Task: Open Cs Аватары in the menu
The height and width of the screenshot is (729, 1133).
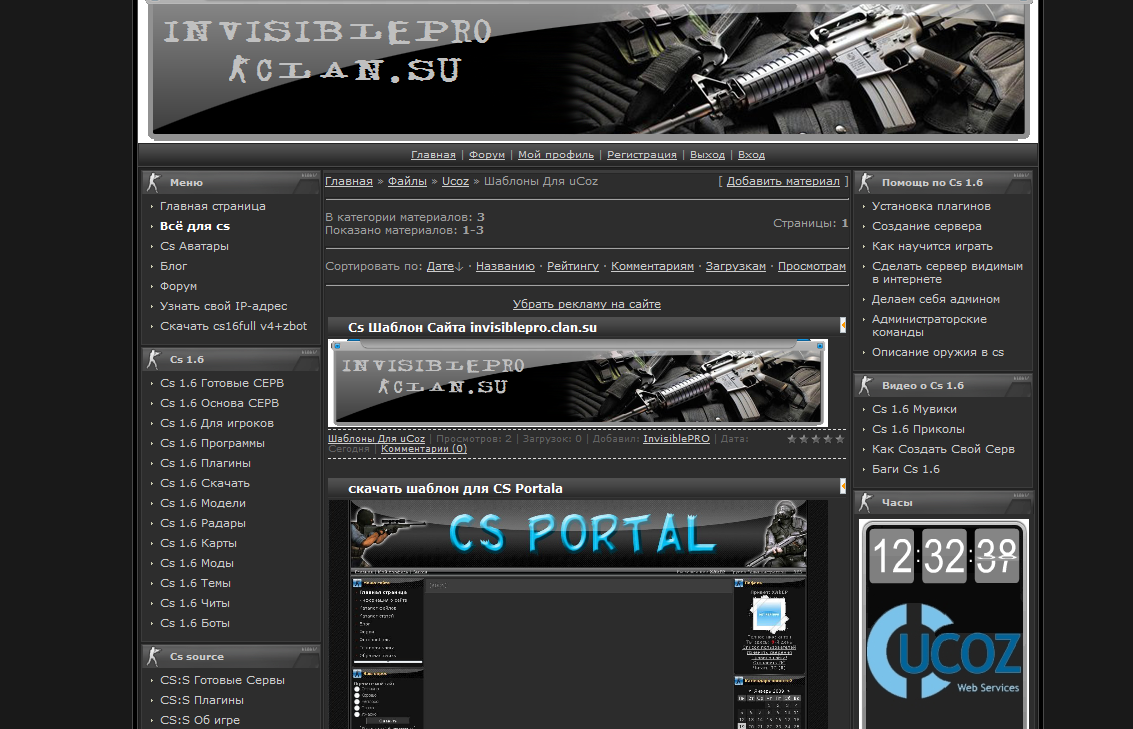Action: tap(194, 246)
